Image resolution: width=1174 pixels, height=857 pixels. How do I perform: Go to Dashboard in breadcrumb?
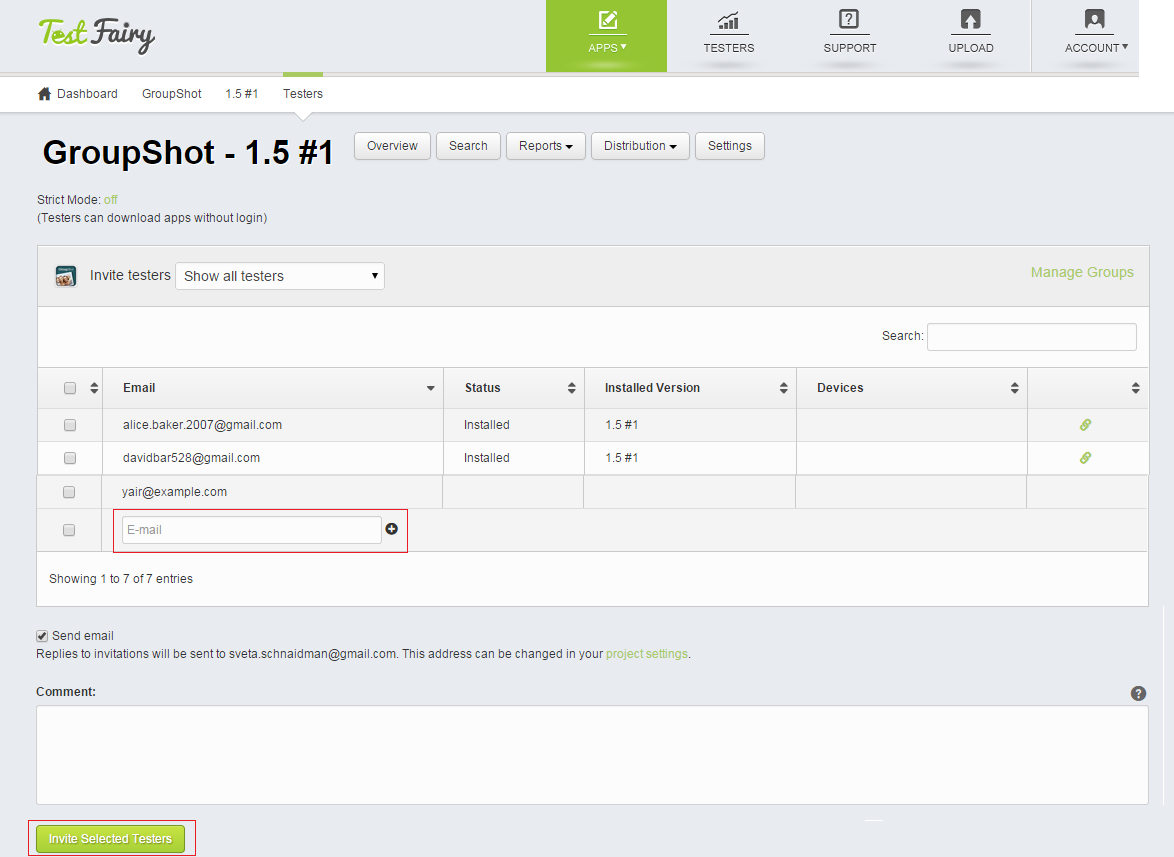pyautogui.click(x=78, y=94)
